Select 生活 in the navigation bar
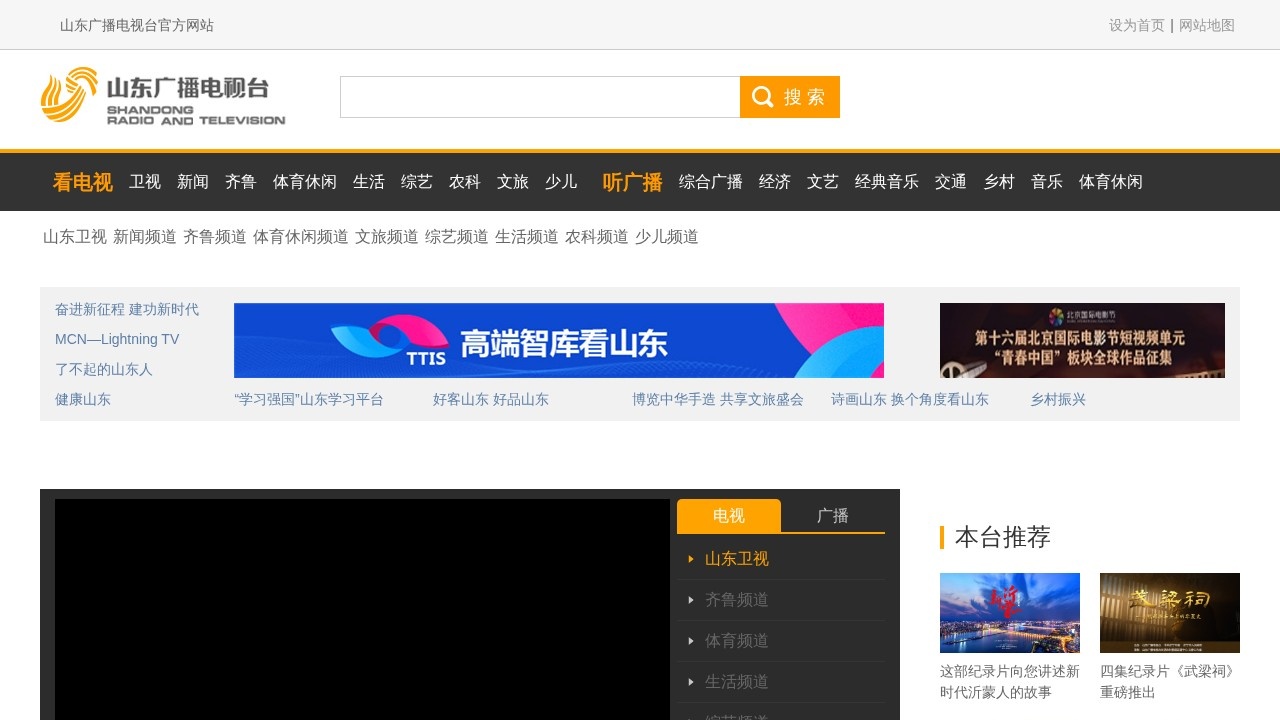1280x720 pixels. coord(369,182)
